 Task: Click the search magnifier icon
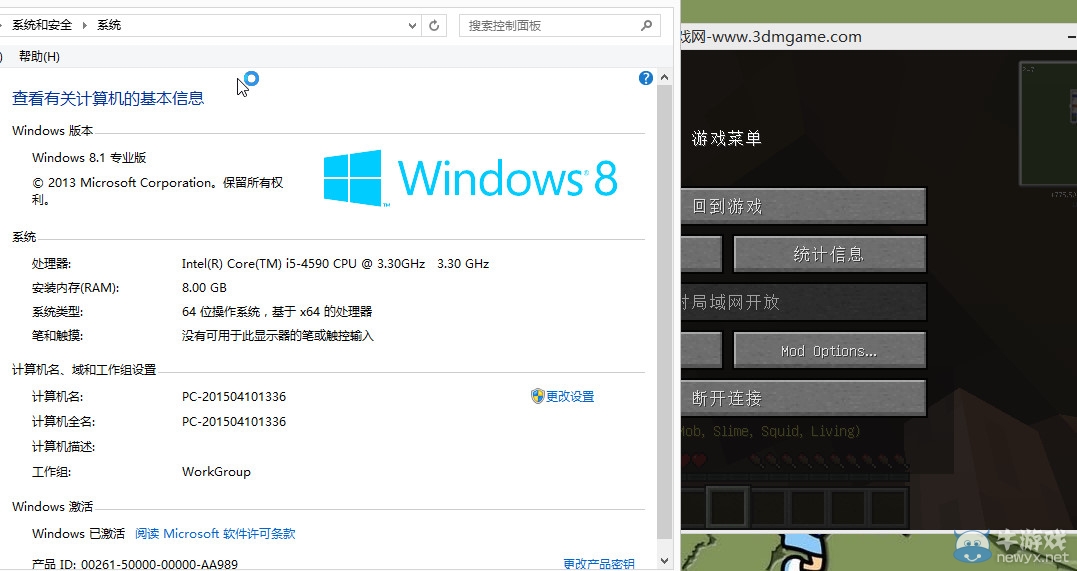click(x=646, y=25)
